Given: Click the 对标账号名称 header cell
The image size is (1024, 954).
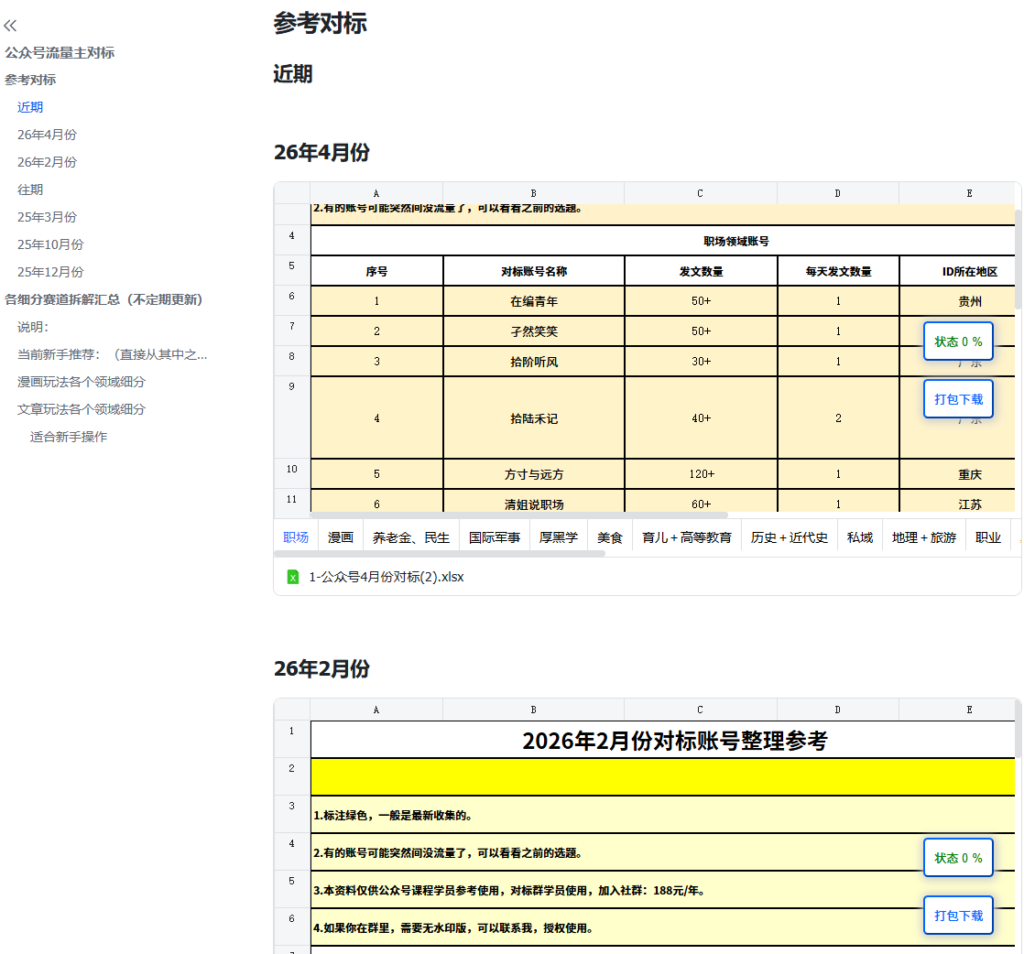Looking at the screenshot, I should pyautogui.click(x=534, y=271).
